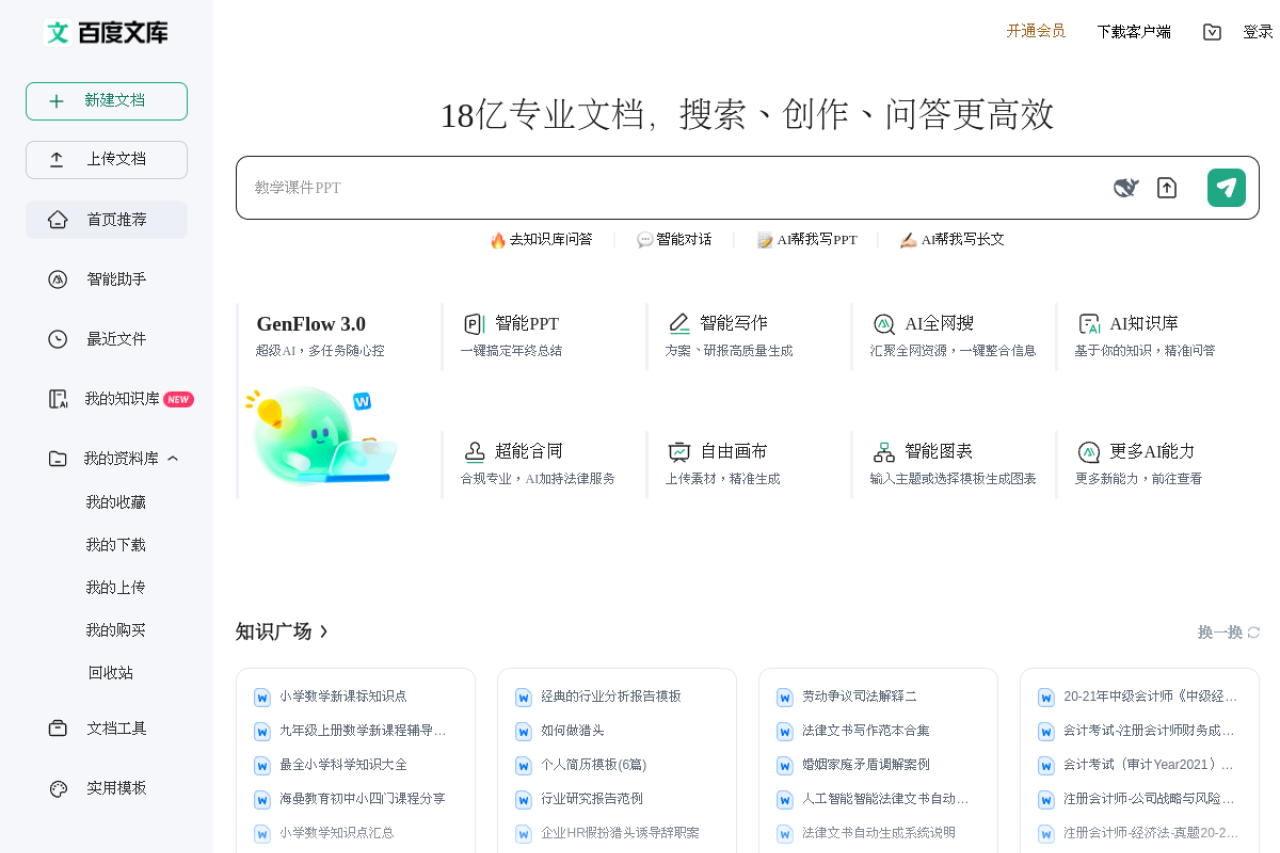Click AI帮我写PPT shortcut

coord(807,240)
